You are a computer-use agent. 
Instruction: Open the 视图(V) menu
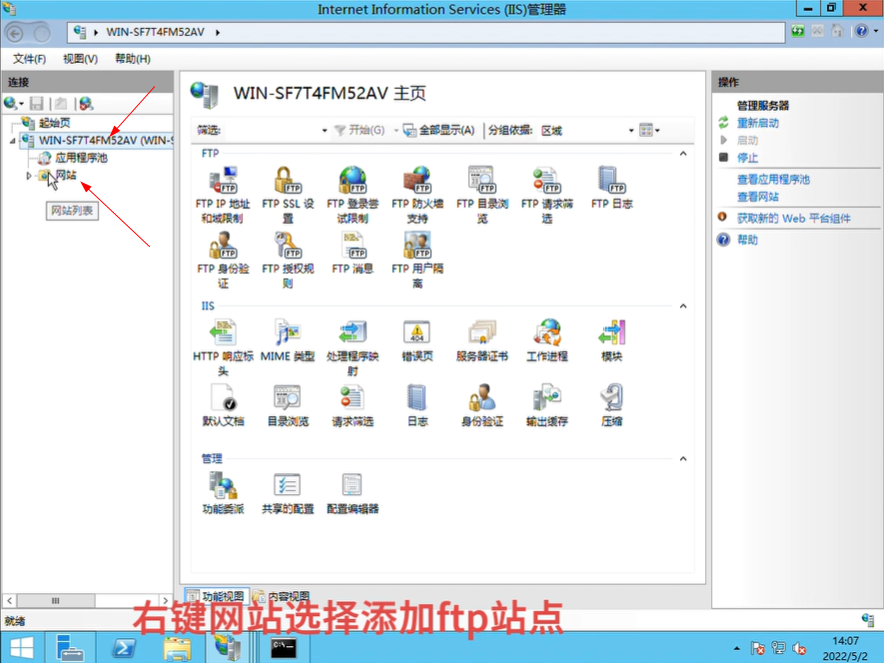[x=80, y=59]
